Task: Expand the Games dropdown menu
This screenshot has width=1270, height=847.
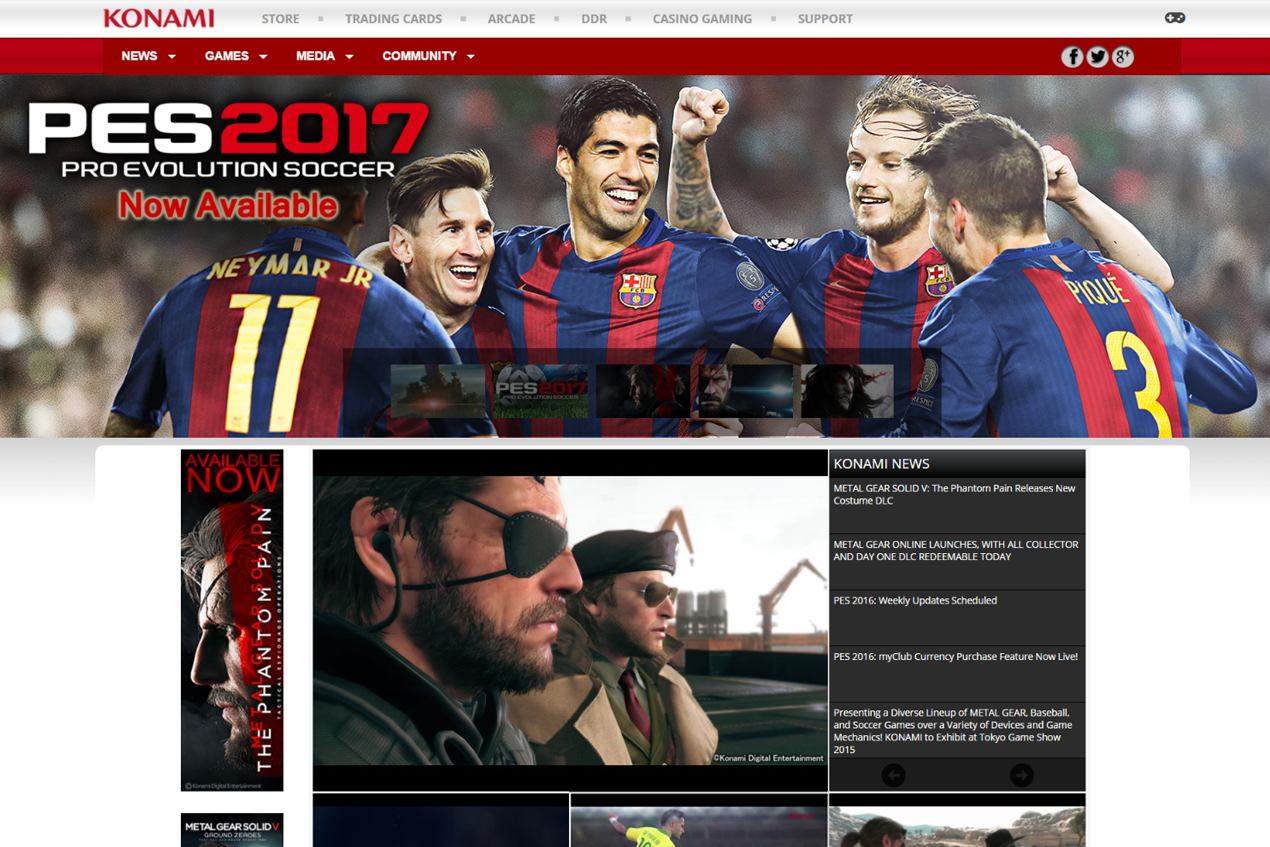Action: (235, 56)
